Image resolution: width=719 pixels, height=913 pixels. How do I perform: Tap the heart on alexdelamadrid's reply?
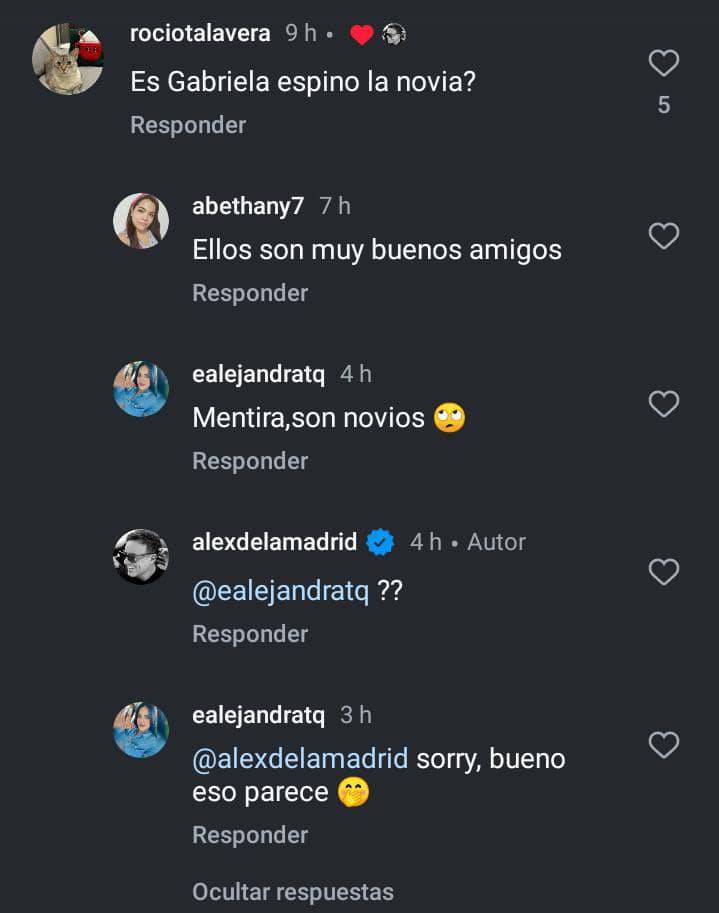click(664, 572)
